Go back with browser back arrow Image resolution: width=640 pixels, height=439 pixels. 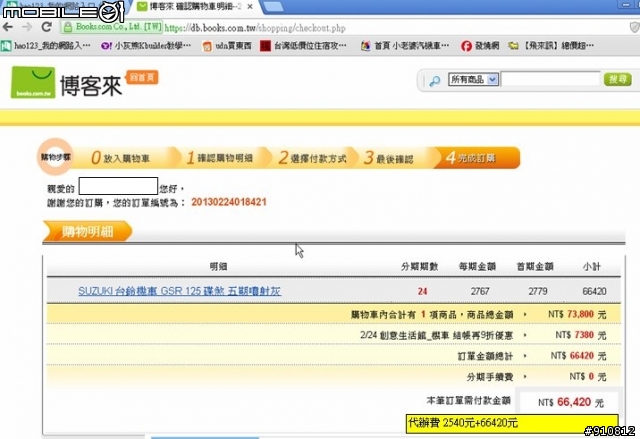point(8,27)
